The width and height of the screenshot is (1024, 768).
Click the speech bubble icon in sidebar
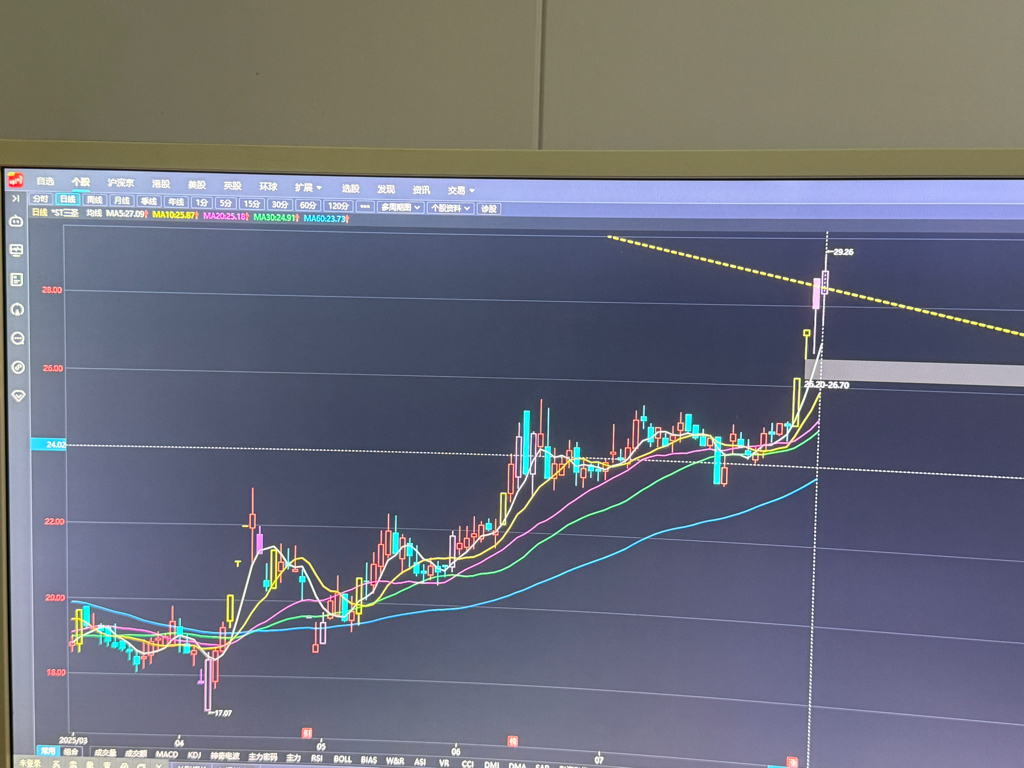18,338
